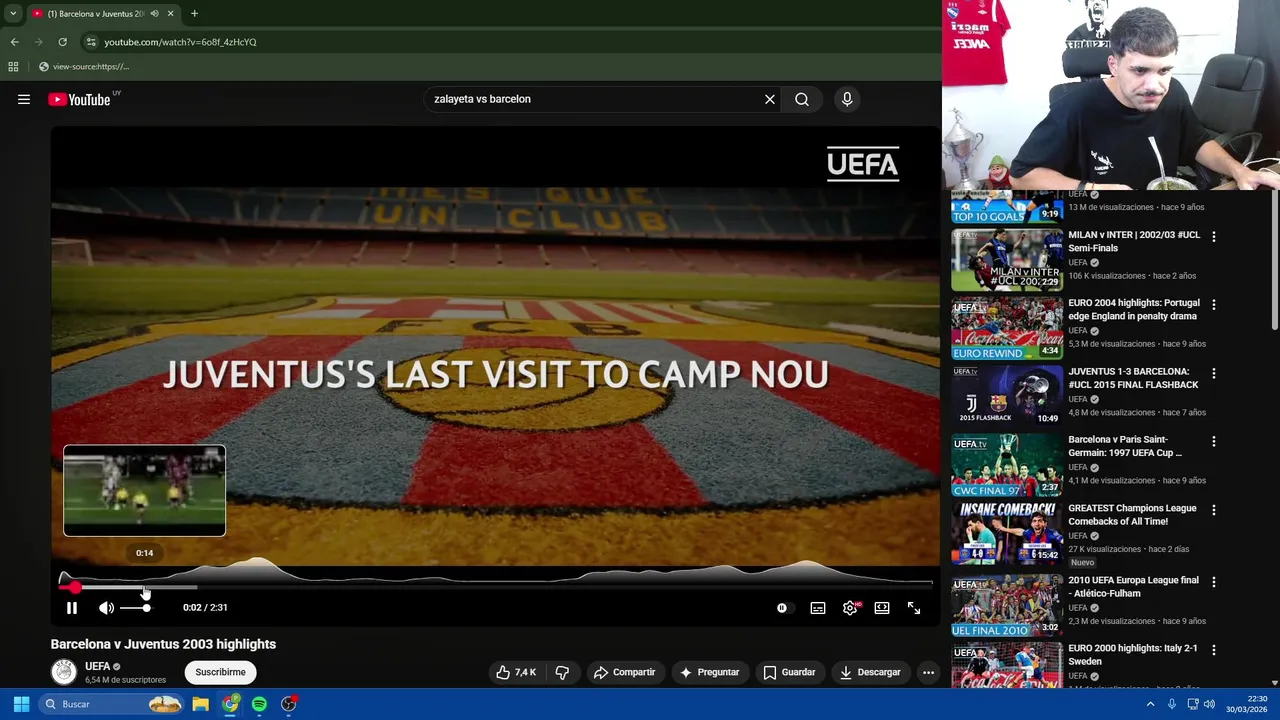Open the apps grid in bookmarks bar
This screenshot has width=1280, height=720.
click(x=13, y=67)
